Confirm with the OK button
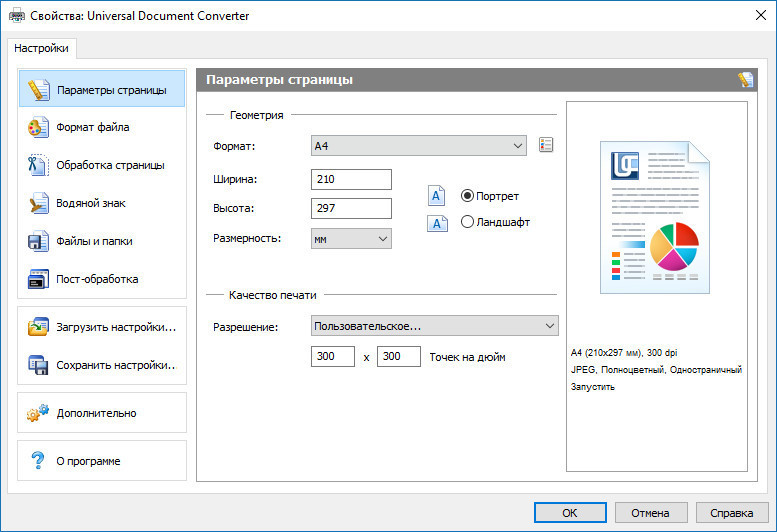The height and width of the screenshot is (532, 777). click(x=570, y=513)
